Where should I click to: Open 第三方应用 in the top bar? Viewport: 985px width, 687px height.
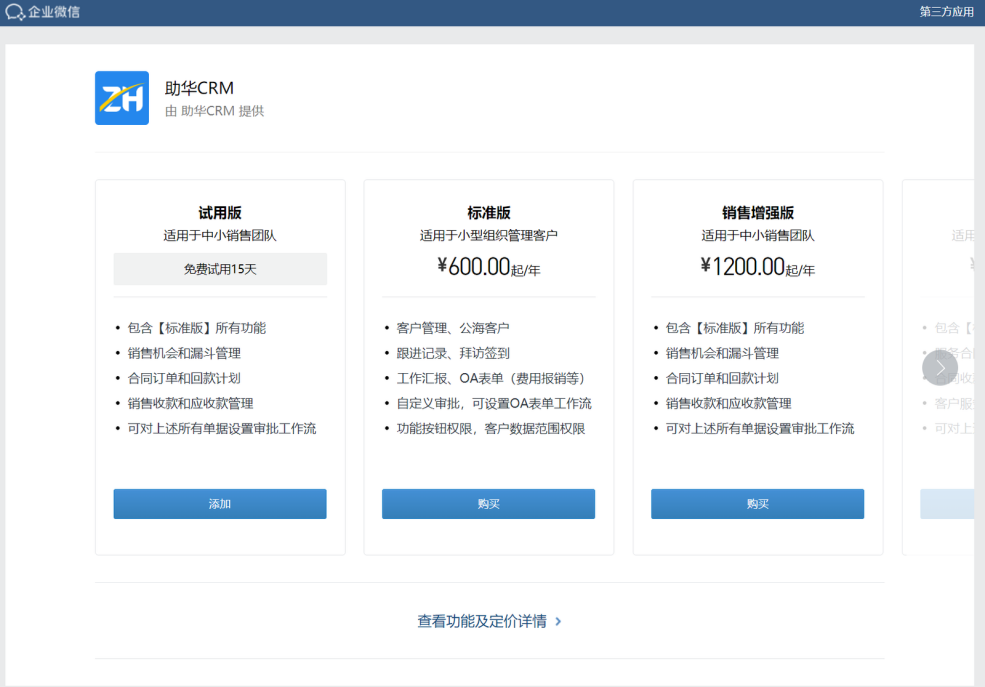coord(946,12)
